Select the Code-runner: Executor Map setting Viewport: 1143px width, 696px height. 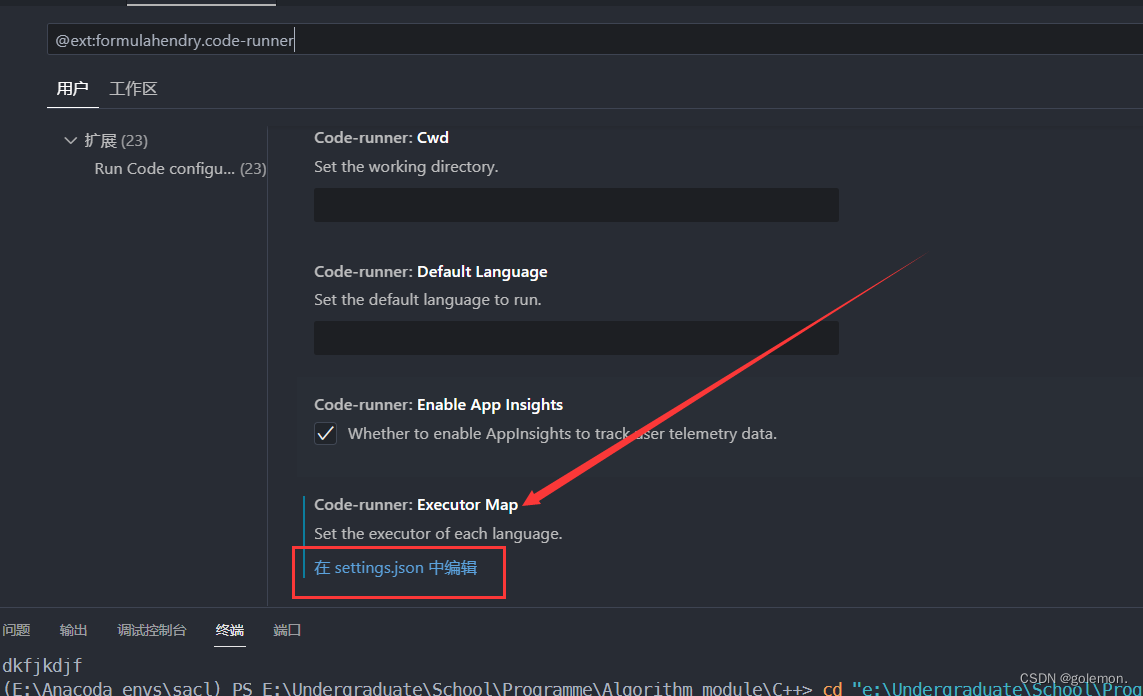coord(416,504)
